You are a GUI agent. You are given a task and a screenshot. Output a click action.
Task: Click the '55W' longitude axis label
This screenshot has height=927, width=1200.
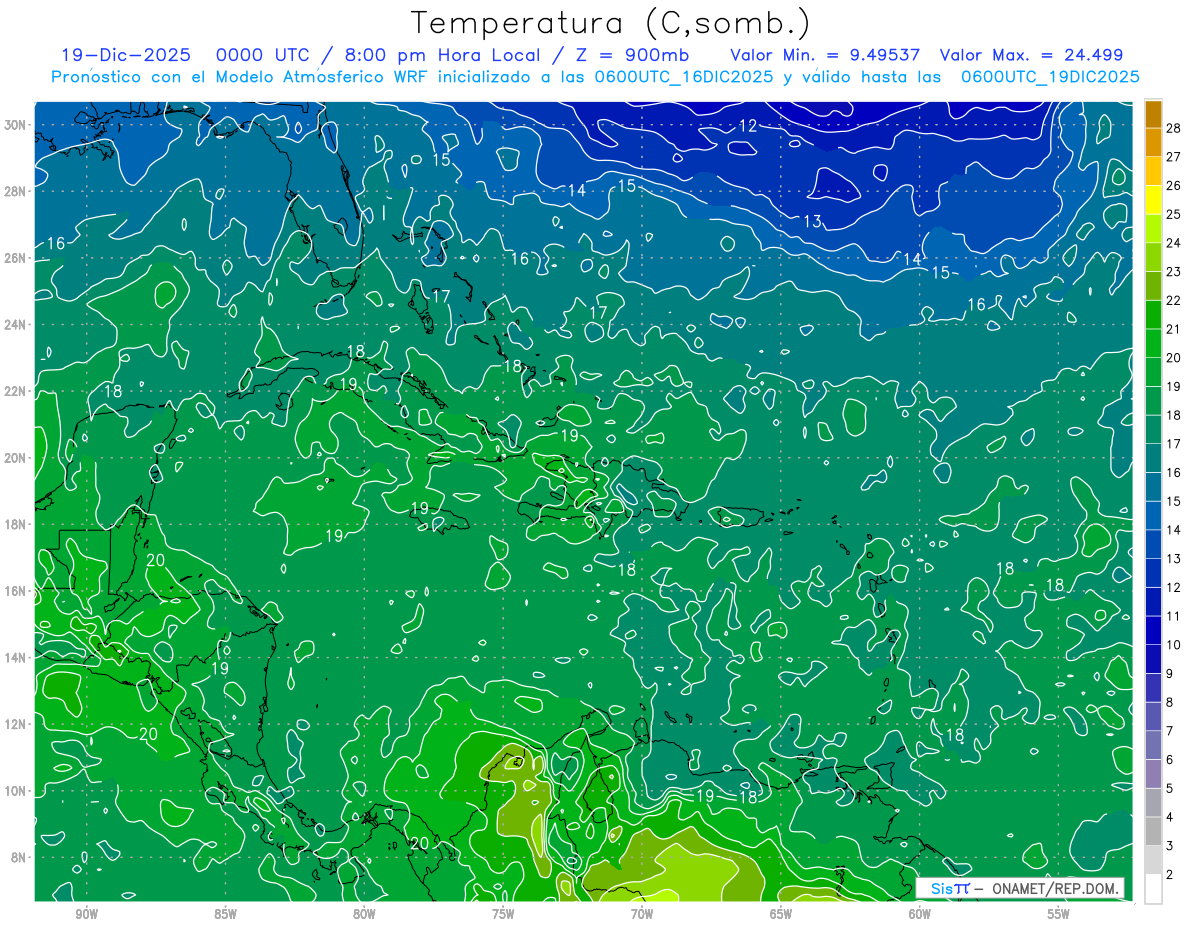click(1059, 914)
